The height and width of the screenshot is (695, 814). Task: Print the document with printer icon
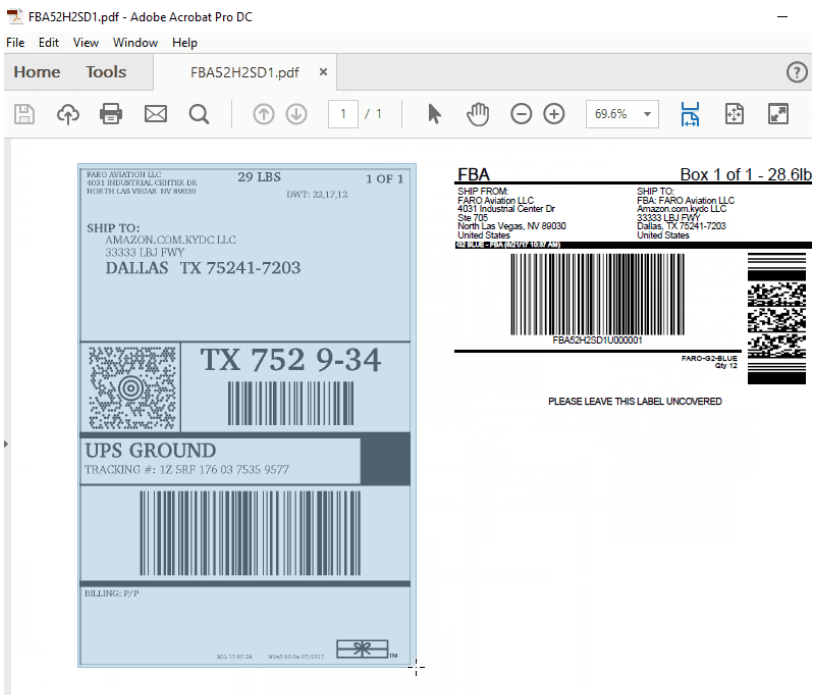[111, 114]
